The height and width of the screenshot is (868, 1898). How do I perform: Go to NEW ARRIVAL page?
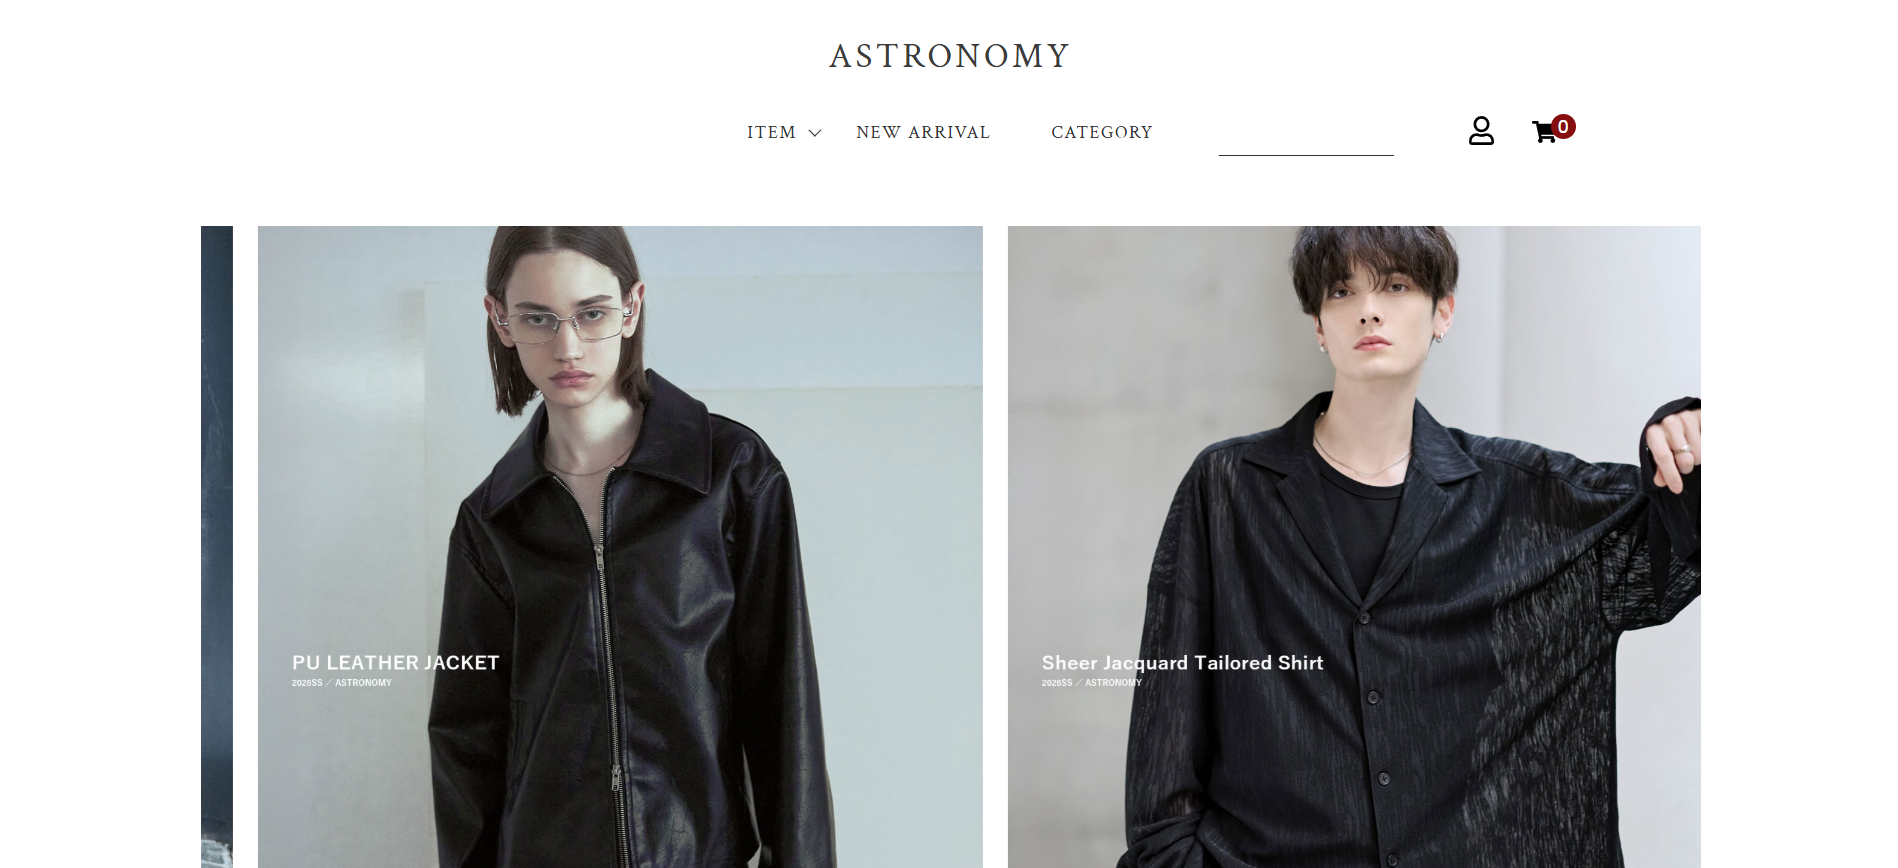click(923, 132)
